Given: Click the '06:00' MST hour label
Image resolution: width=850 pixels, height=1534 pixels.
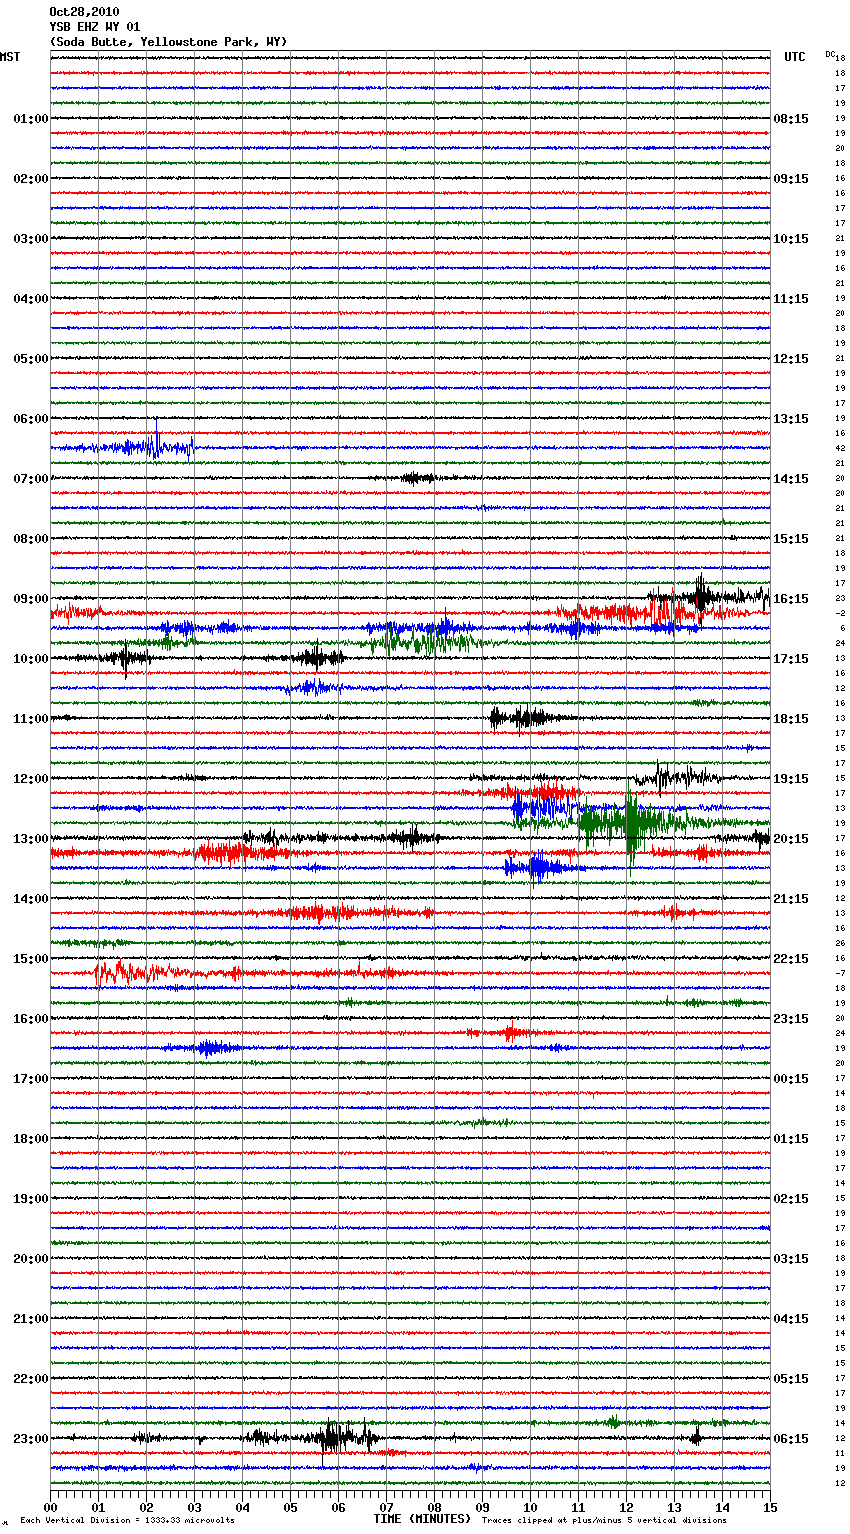Looking at the screenshot, I should [30, 419].
